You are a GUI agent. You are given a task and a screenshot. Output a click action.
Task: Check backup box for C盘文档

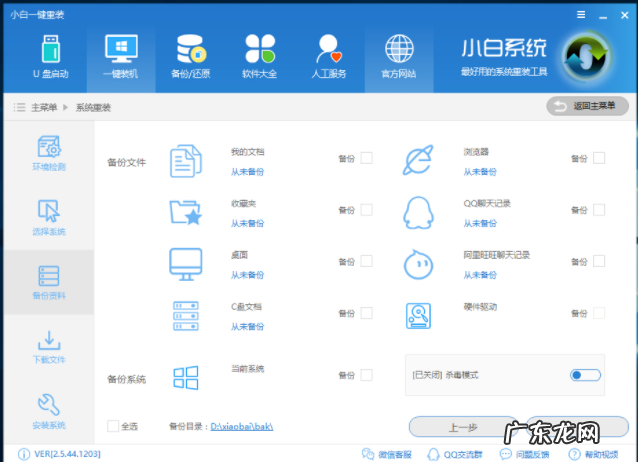coord(367,313)
